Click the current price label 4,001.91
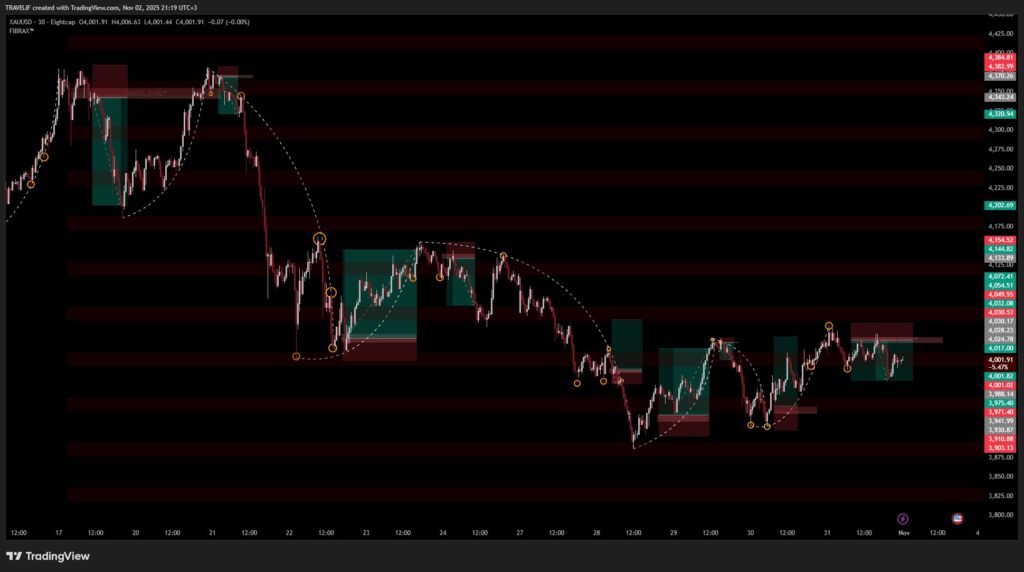The width and height of the screenshot is (1024, 572). (x=999, y=360)
